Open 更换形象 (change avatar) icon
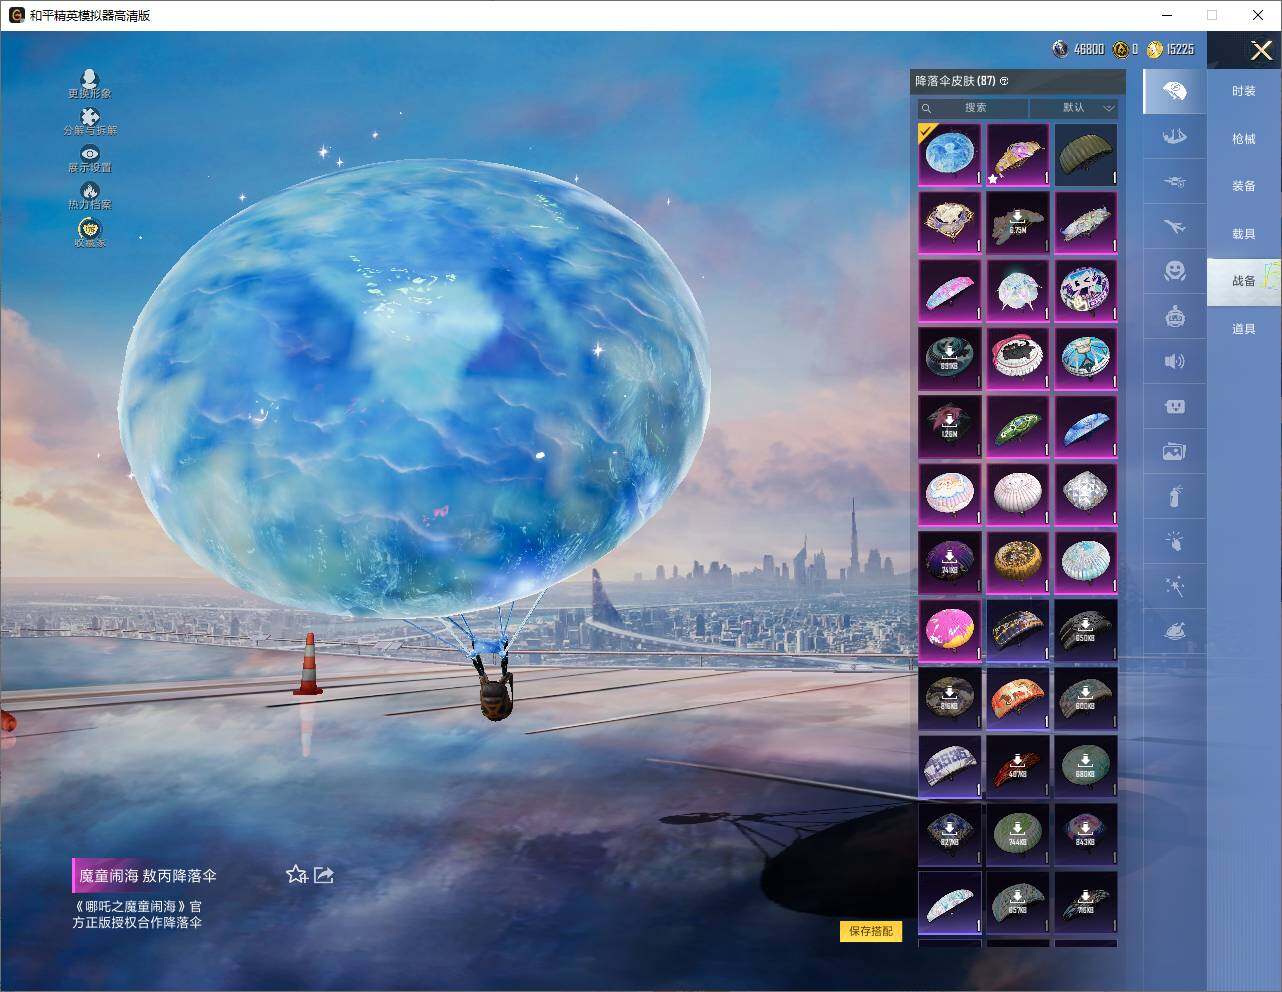Viewport: 1282px width, 992px height. point(90,84)
